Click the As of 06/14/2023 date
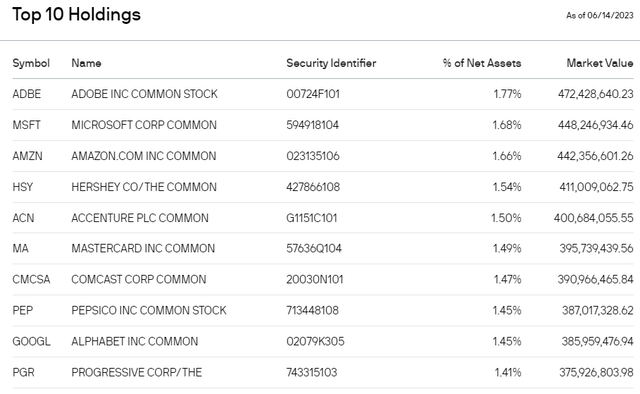 click(600, 16)
